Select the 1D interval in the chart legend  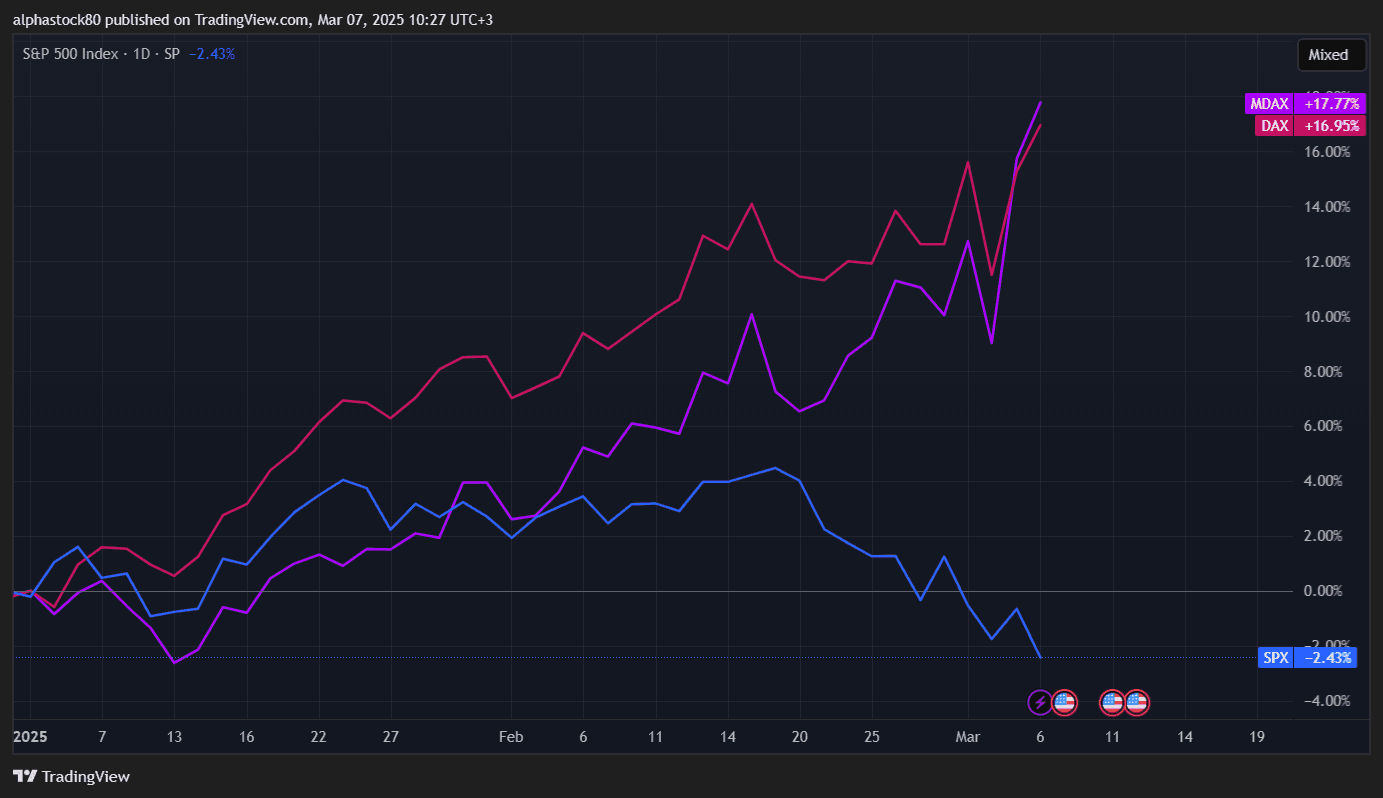(x=142, y=54)
